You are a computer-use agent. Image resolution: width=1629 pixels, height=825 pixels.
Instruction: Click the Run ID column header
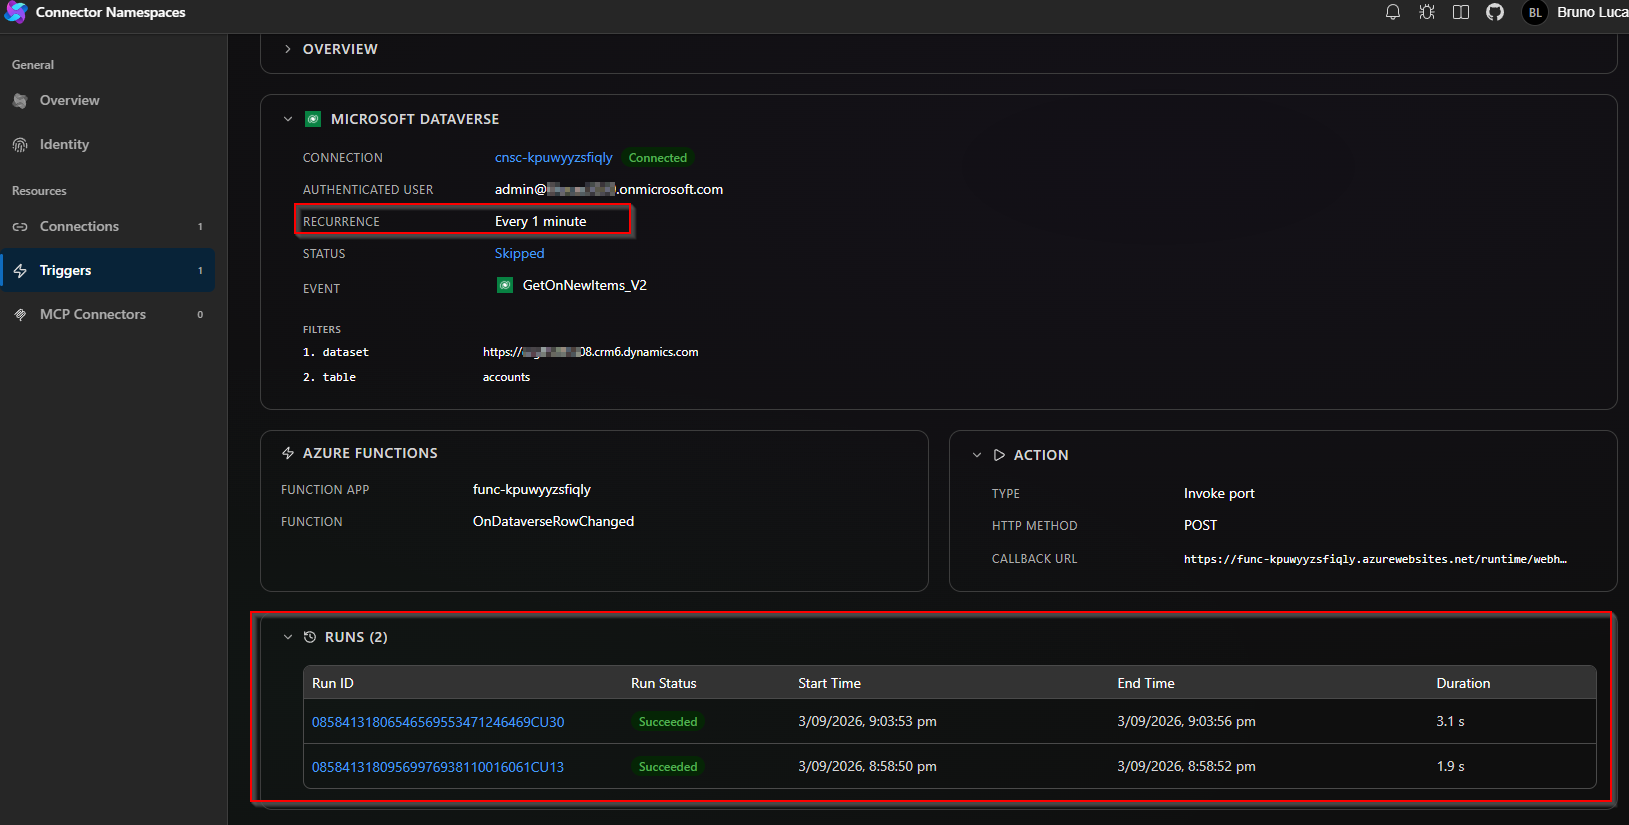pos(333,684)
